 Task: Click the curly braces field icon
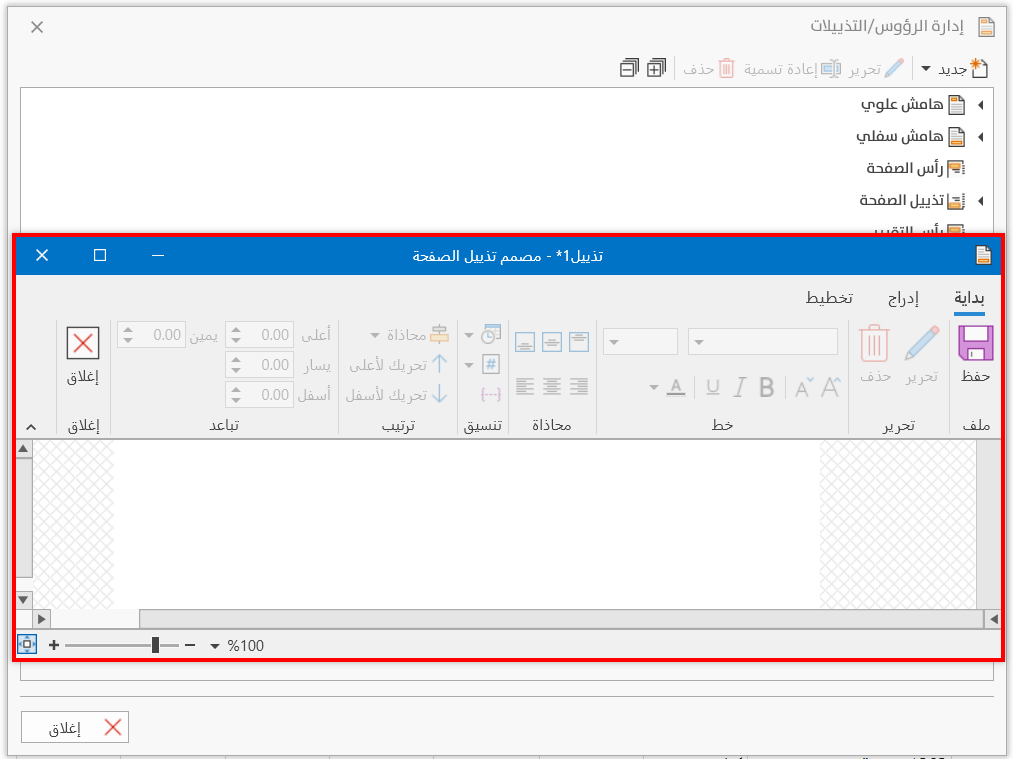click(x=491, y=394)
